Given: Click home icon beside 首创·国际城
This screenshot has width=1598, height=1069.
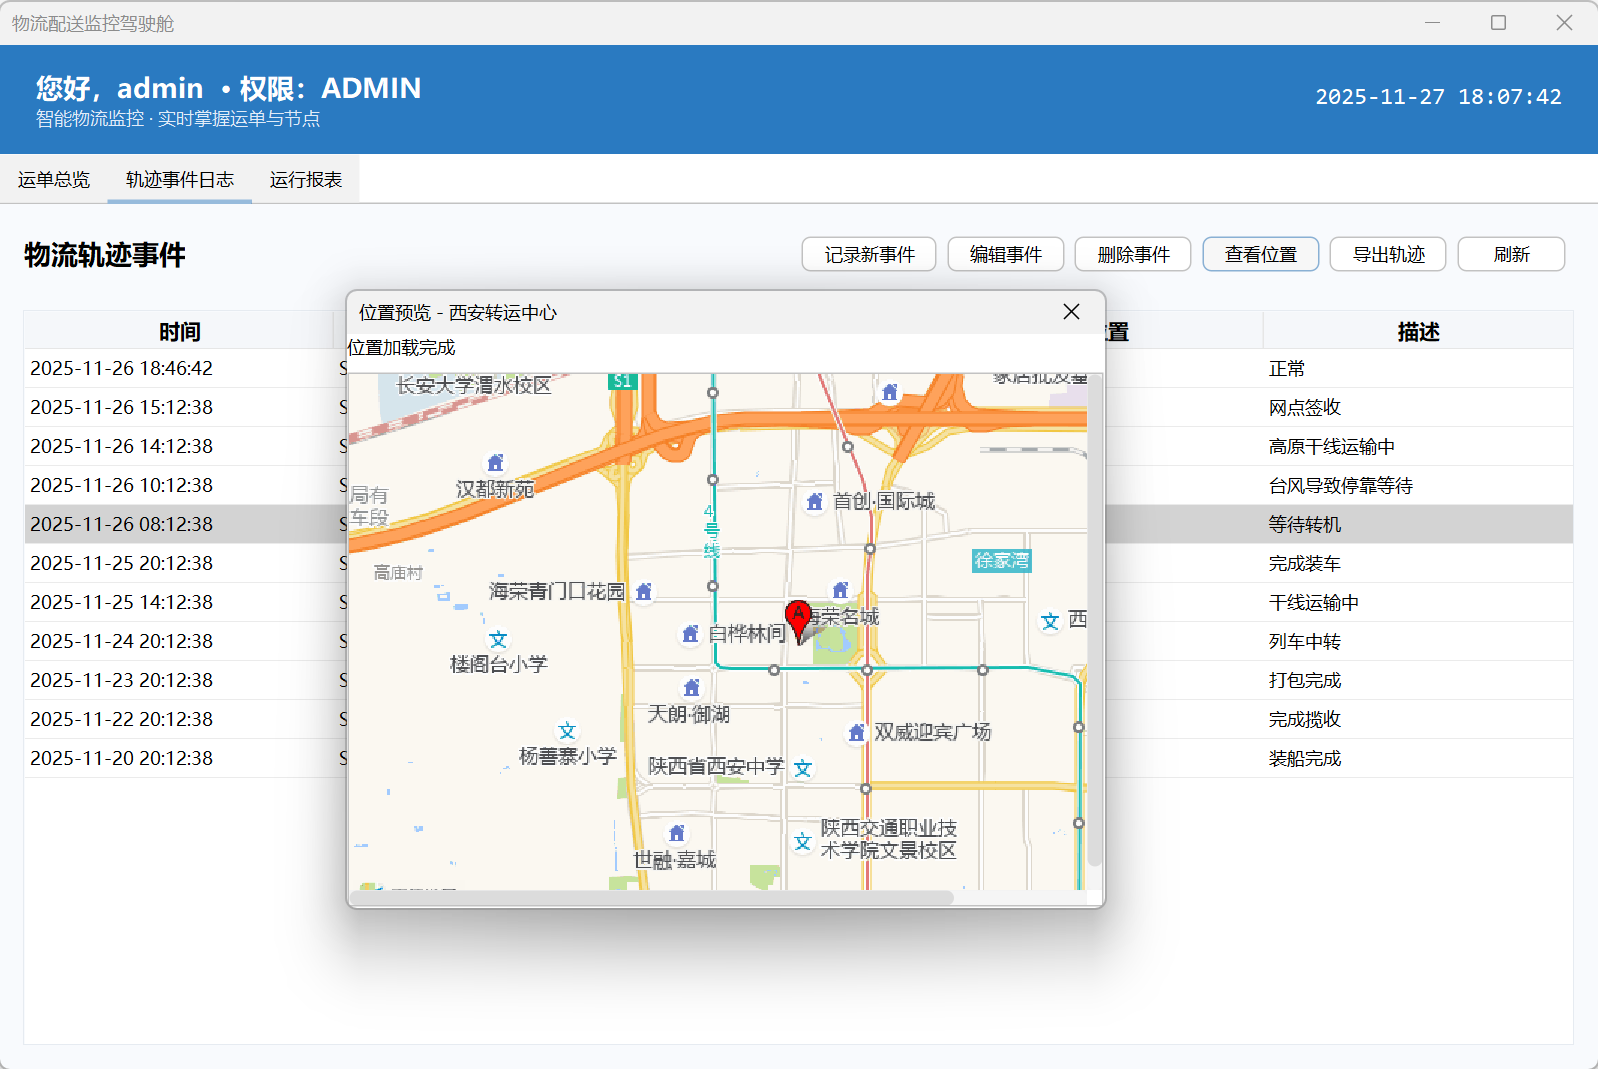Looking at the screenshot, I should (815, 501).
